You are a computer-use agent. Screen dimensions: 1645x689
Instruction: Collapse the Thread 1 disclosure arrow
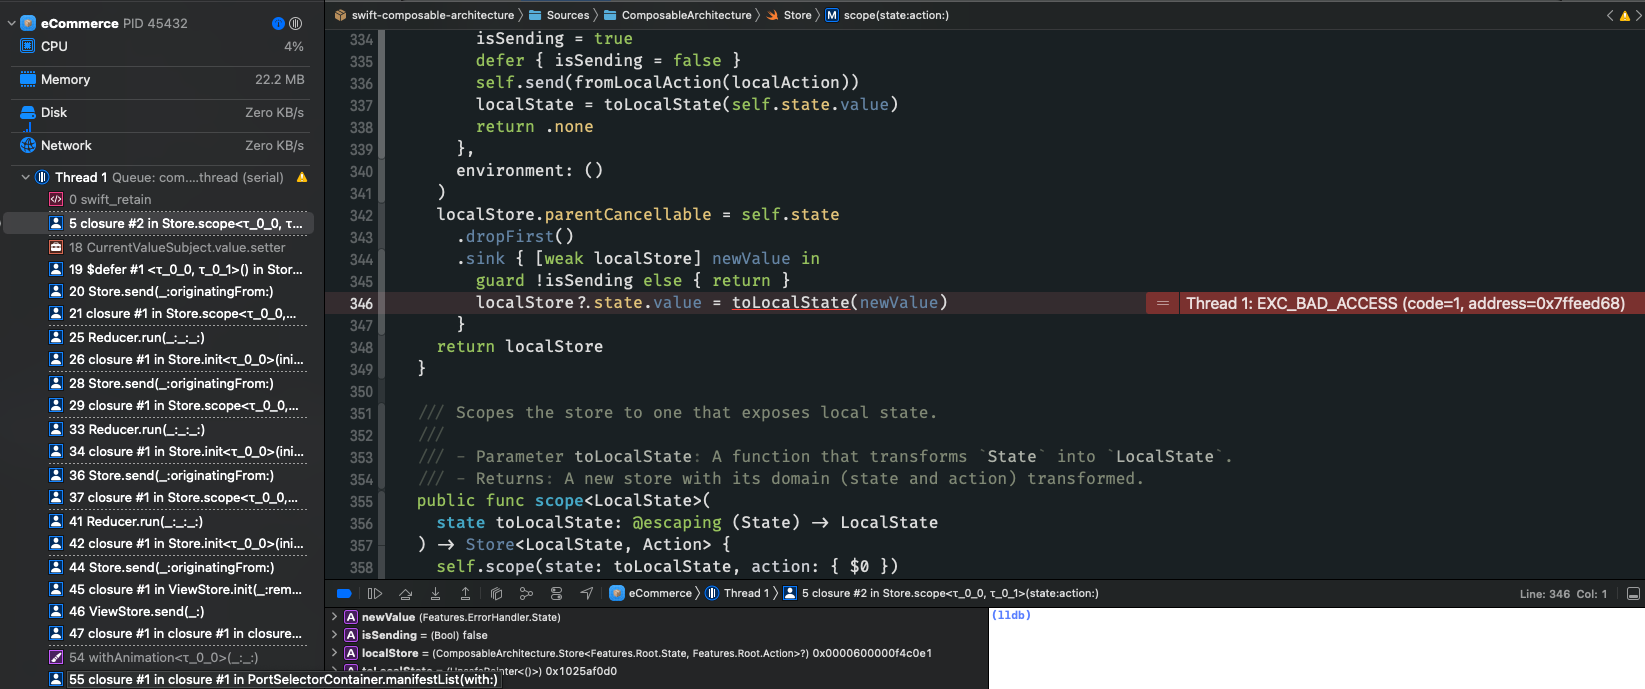point(26,177)
